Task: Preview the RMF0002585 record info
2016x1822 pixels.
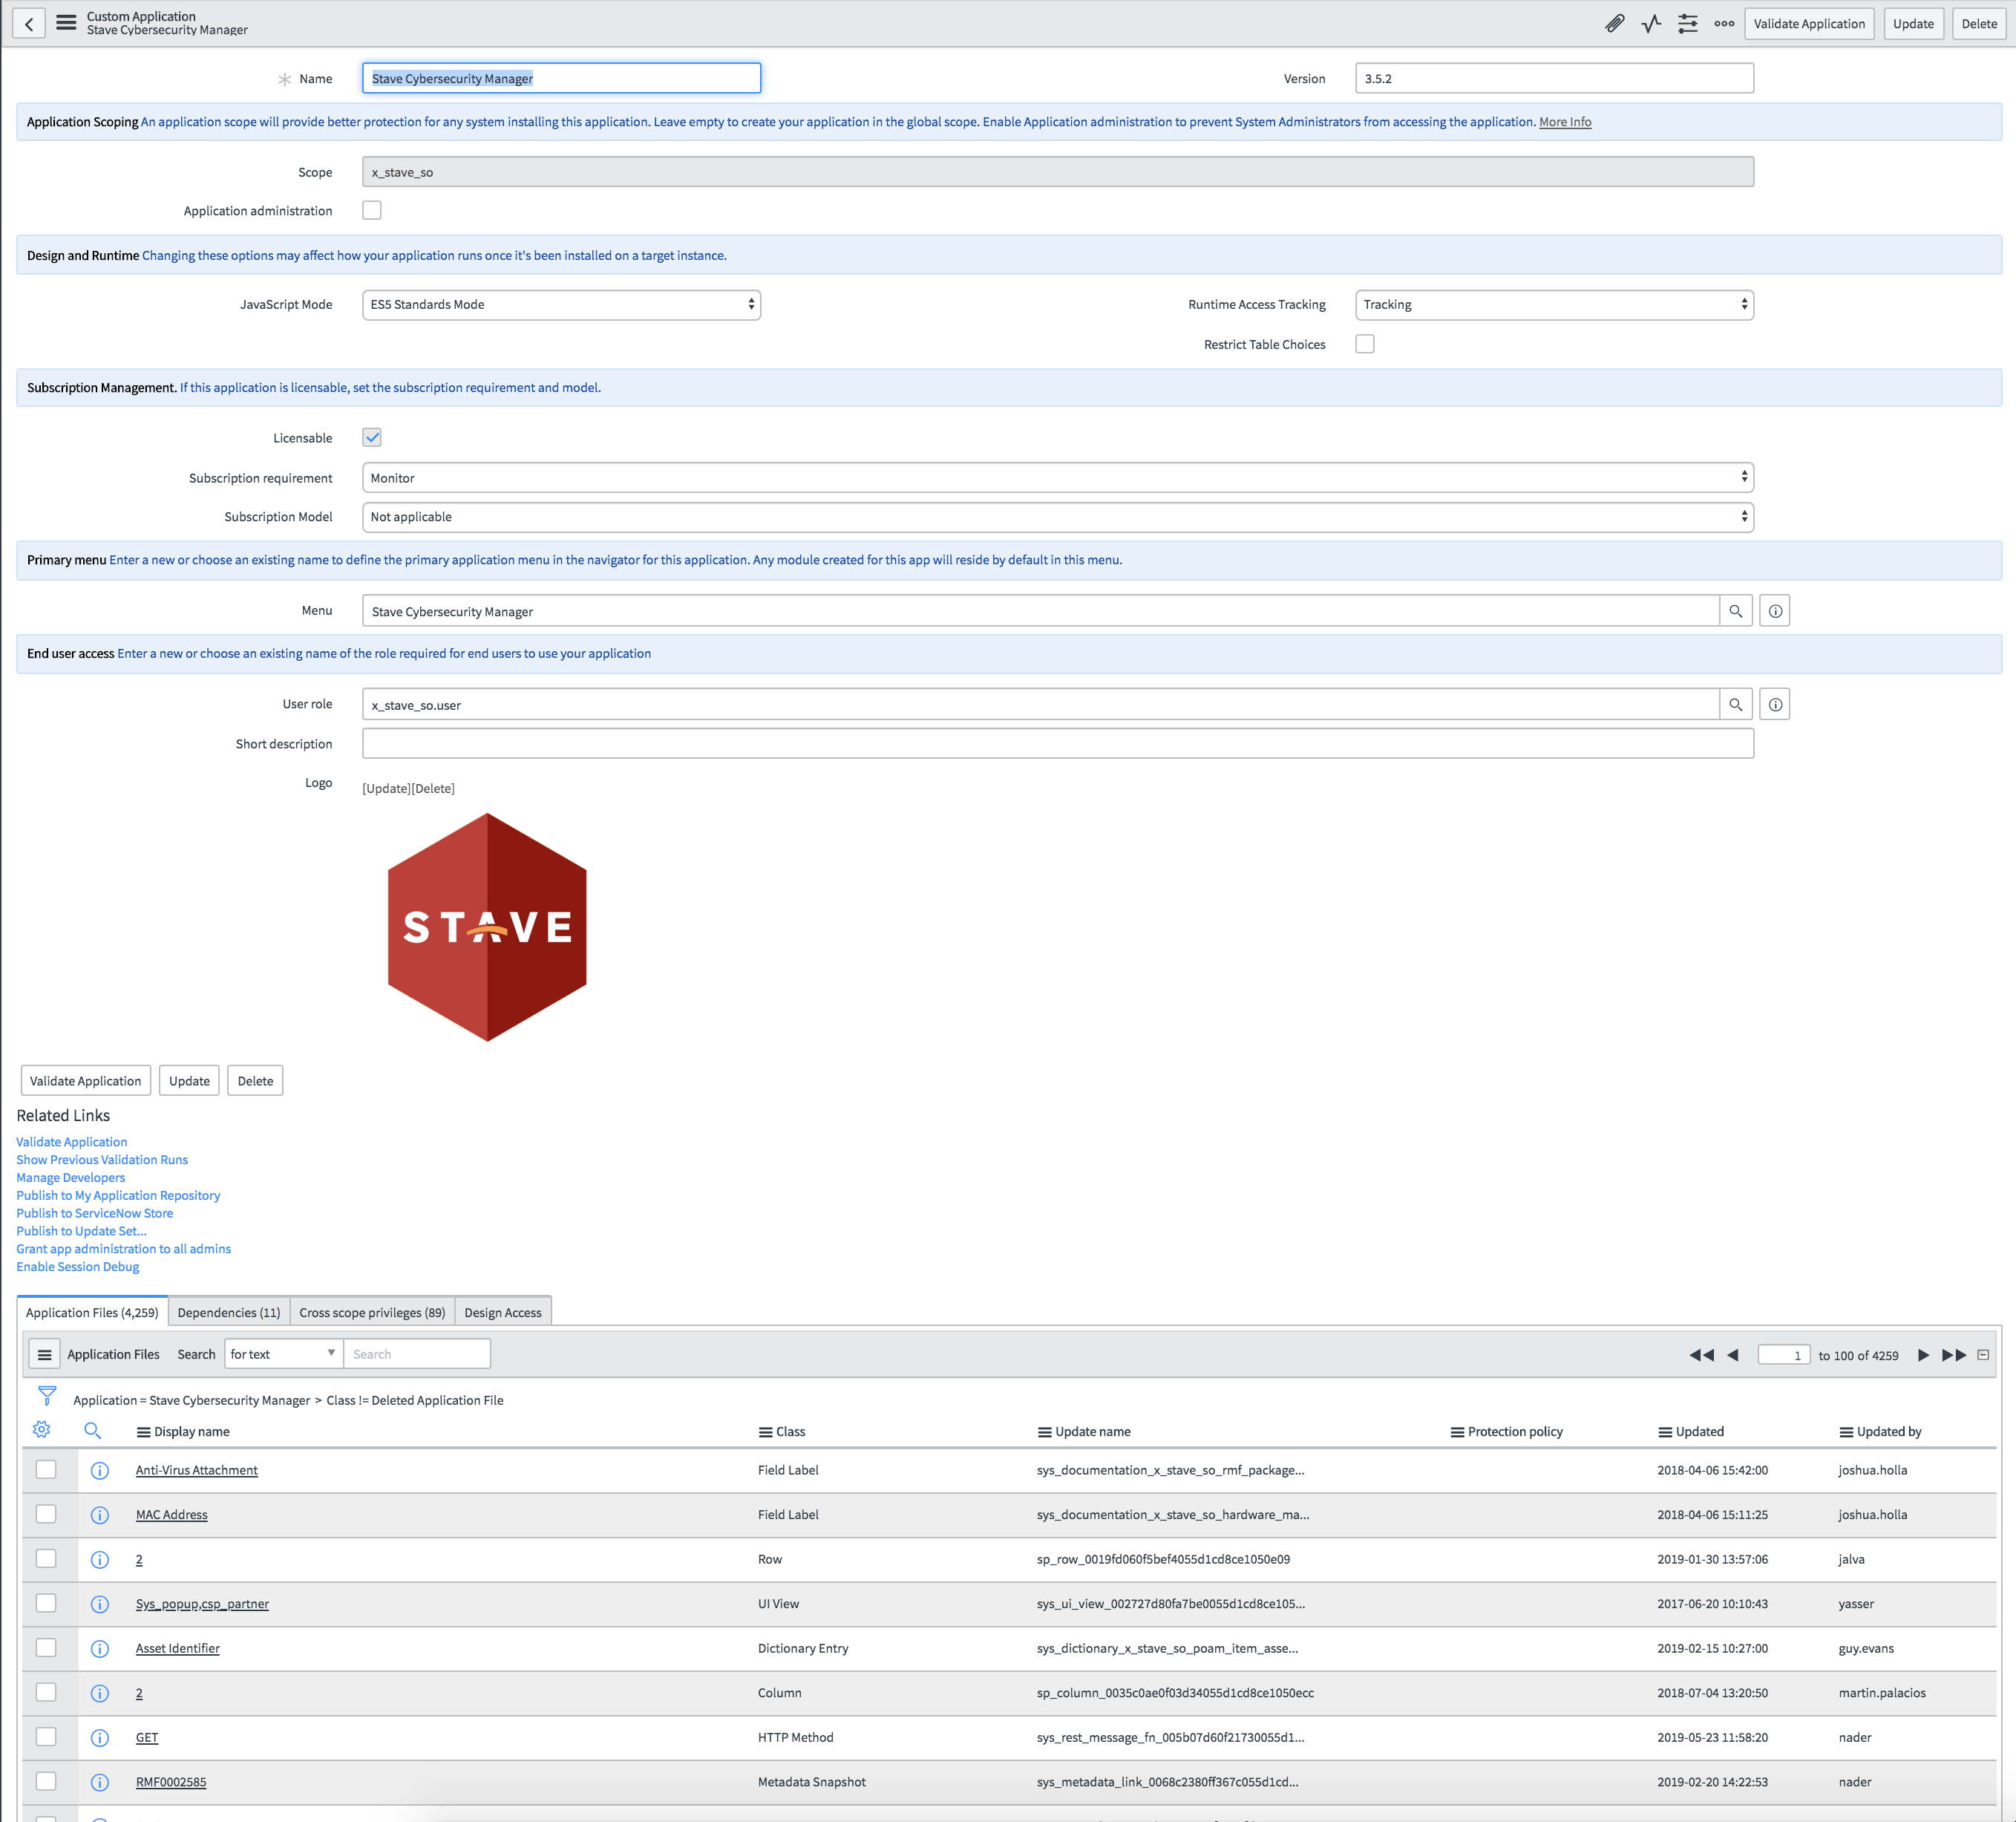Action: [99, 1782]
